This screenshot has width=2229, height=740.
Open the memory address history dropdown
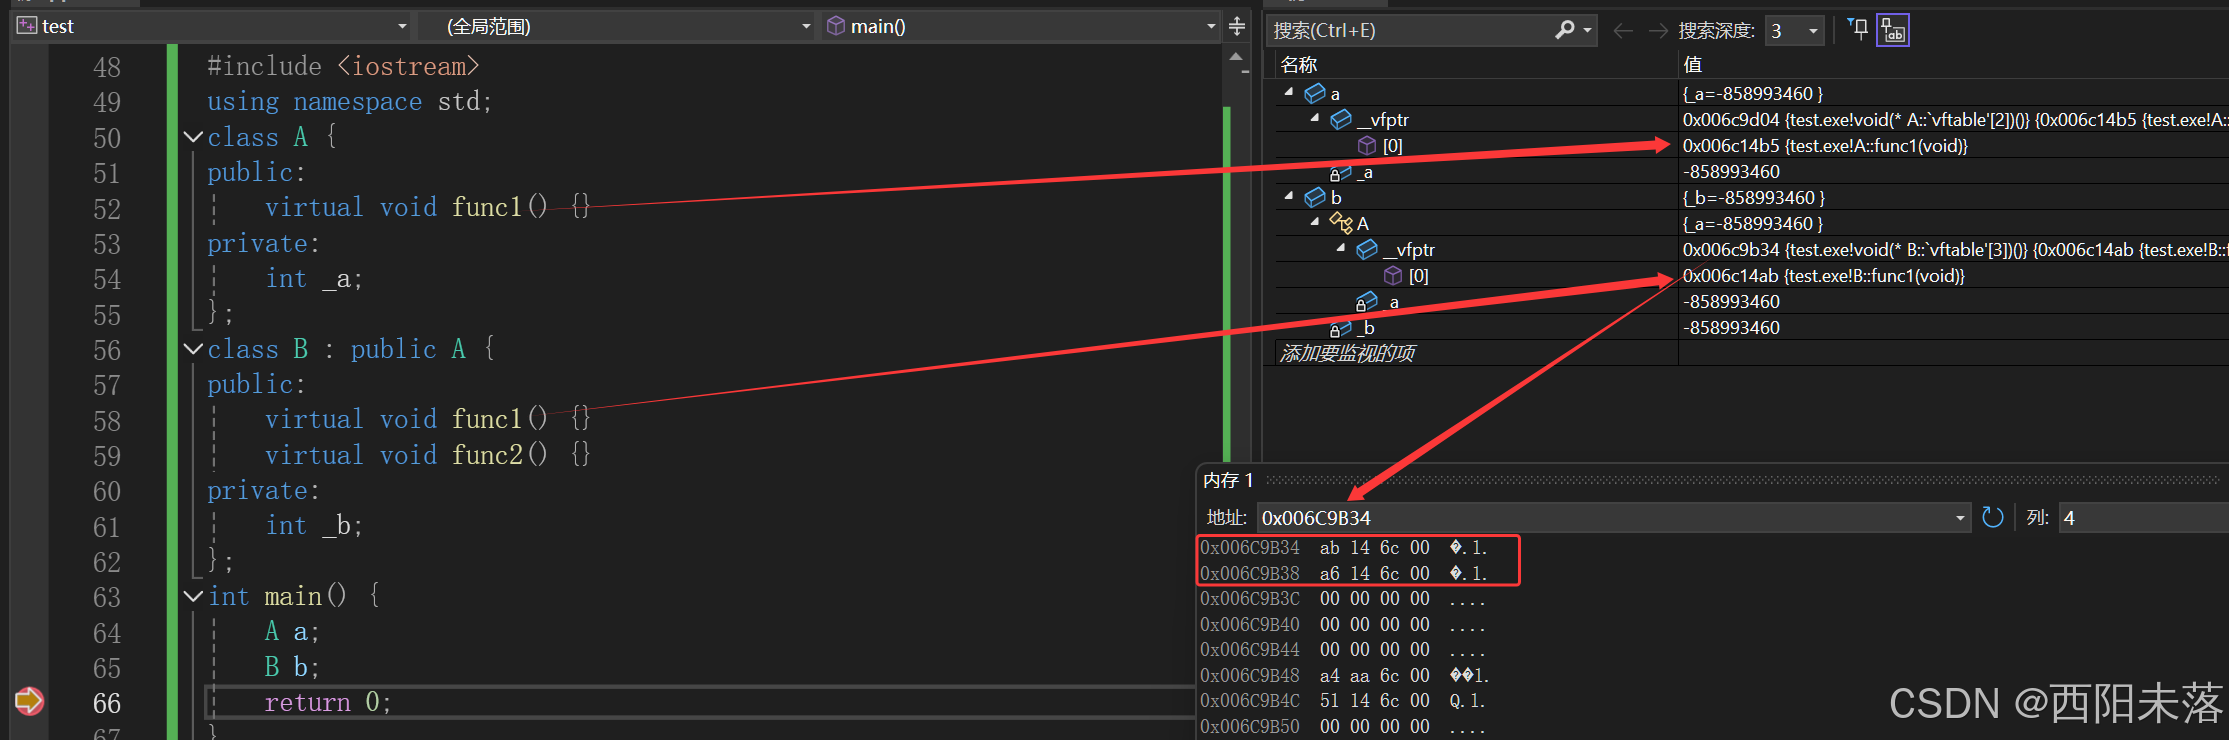coord(1960,518)
